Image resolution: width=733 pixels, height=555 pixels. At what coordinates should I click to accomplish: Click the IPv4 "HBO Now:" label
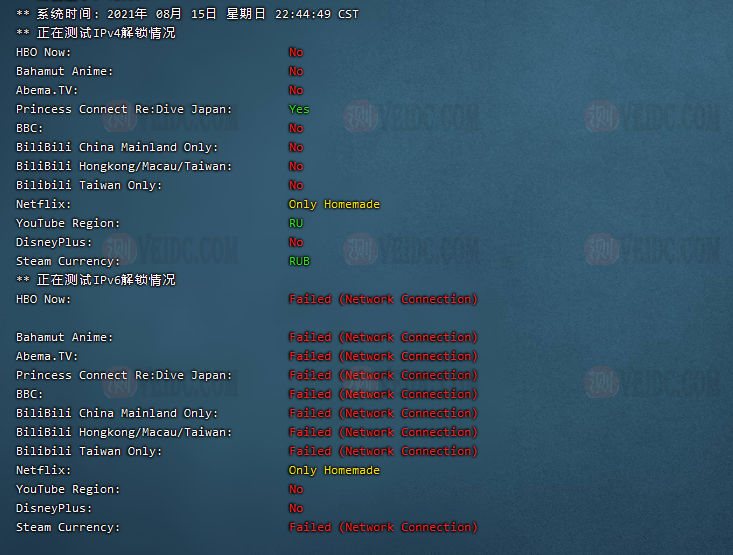(43, 52)
